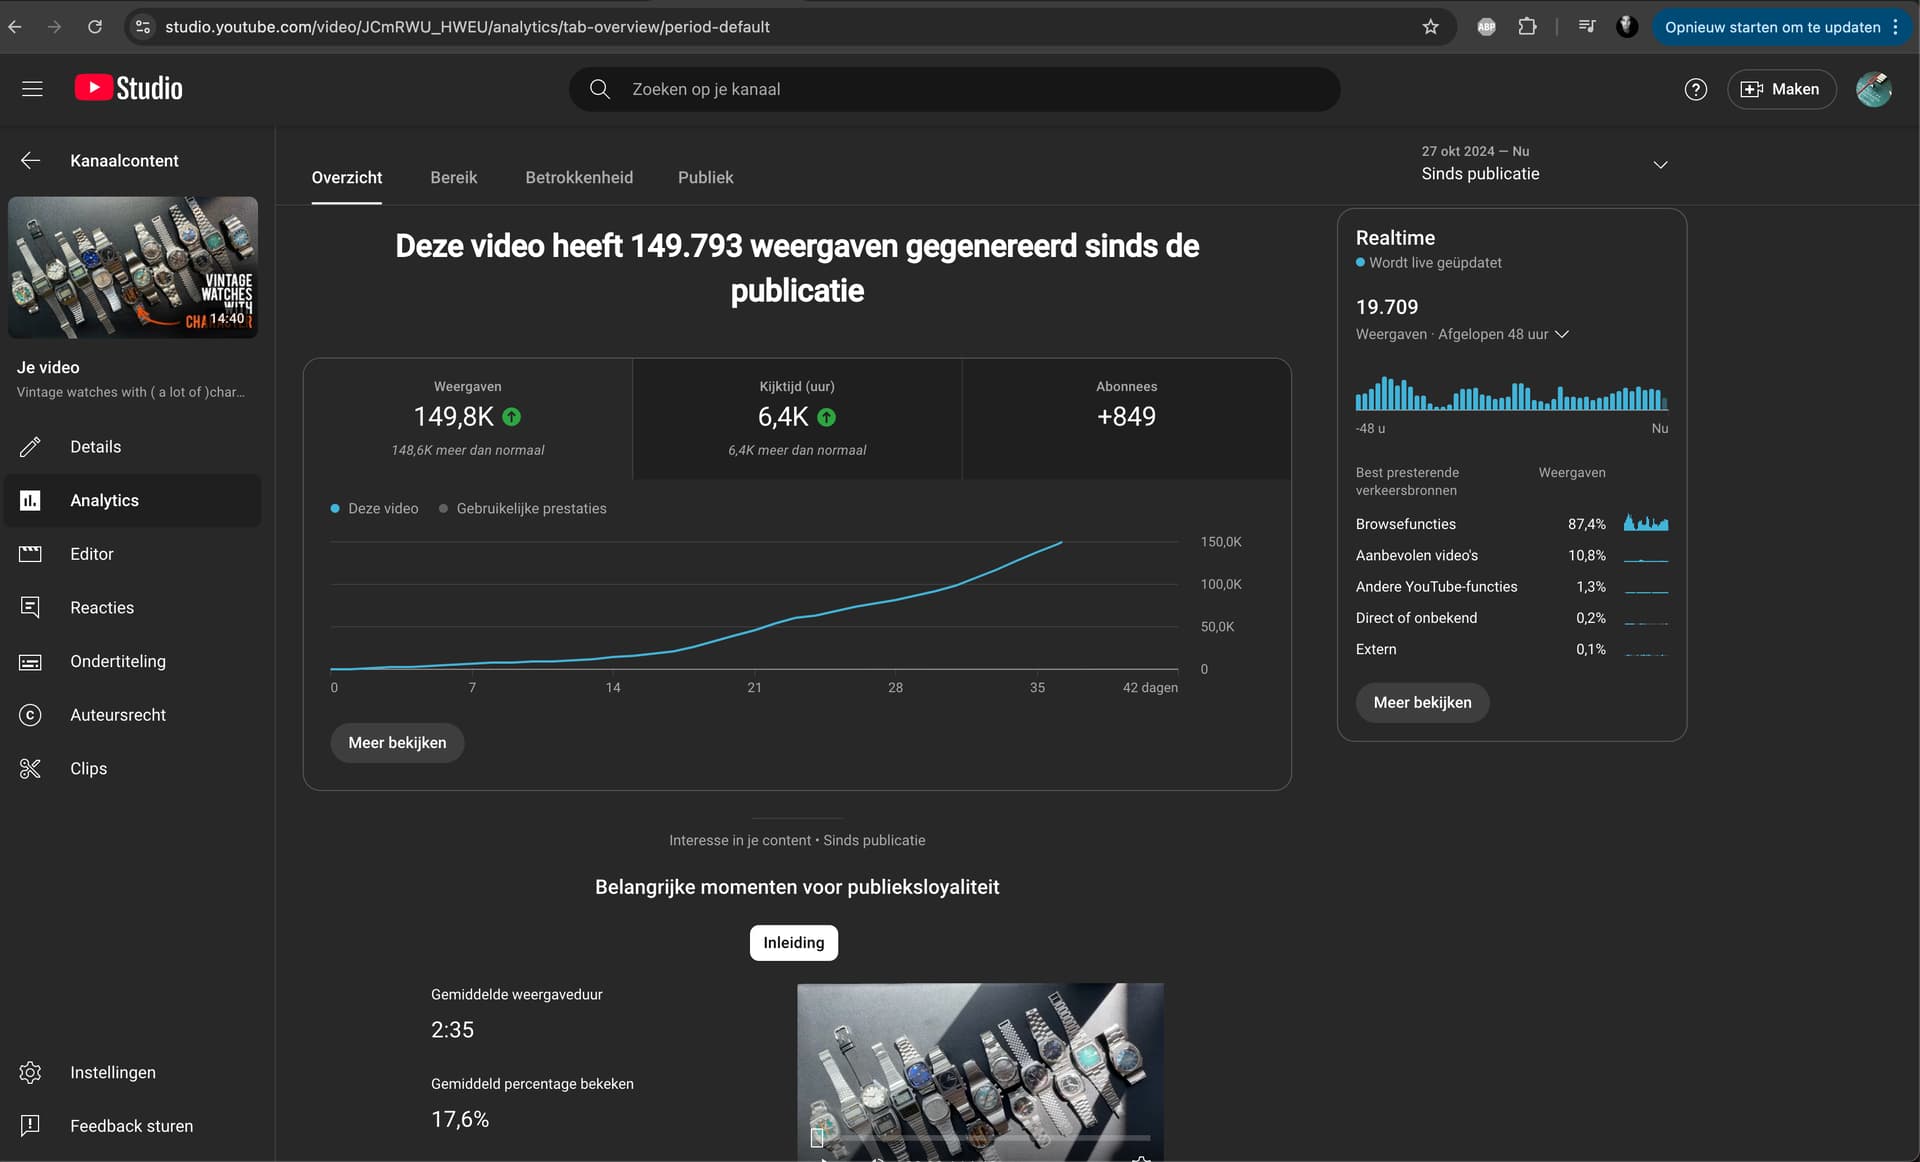Go back to Kanaalcontent with arrow
This screenshot has height=1162, width=1920.
(x=30, y=161)
